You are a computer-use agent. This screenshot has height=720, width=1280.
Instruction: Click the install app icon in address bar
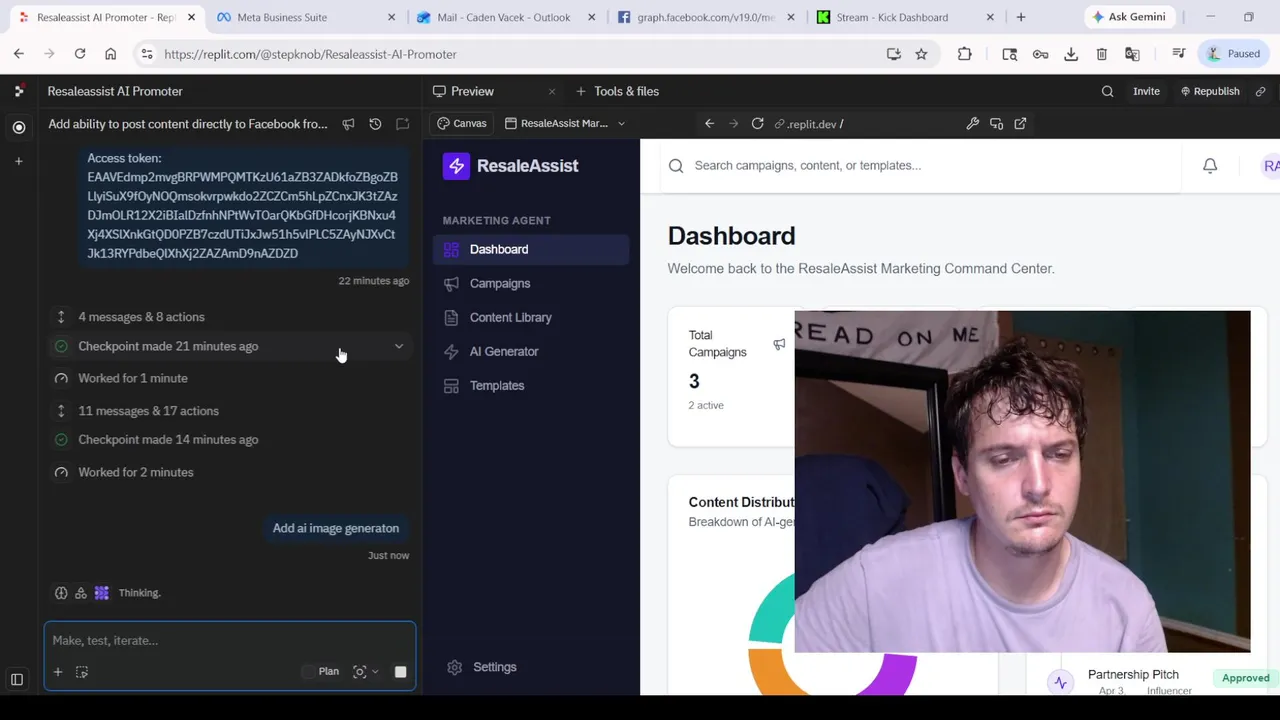893,54
